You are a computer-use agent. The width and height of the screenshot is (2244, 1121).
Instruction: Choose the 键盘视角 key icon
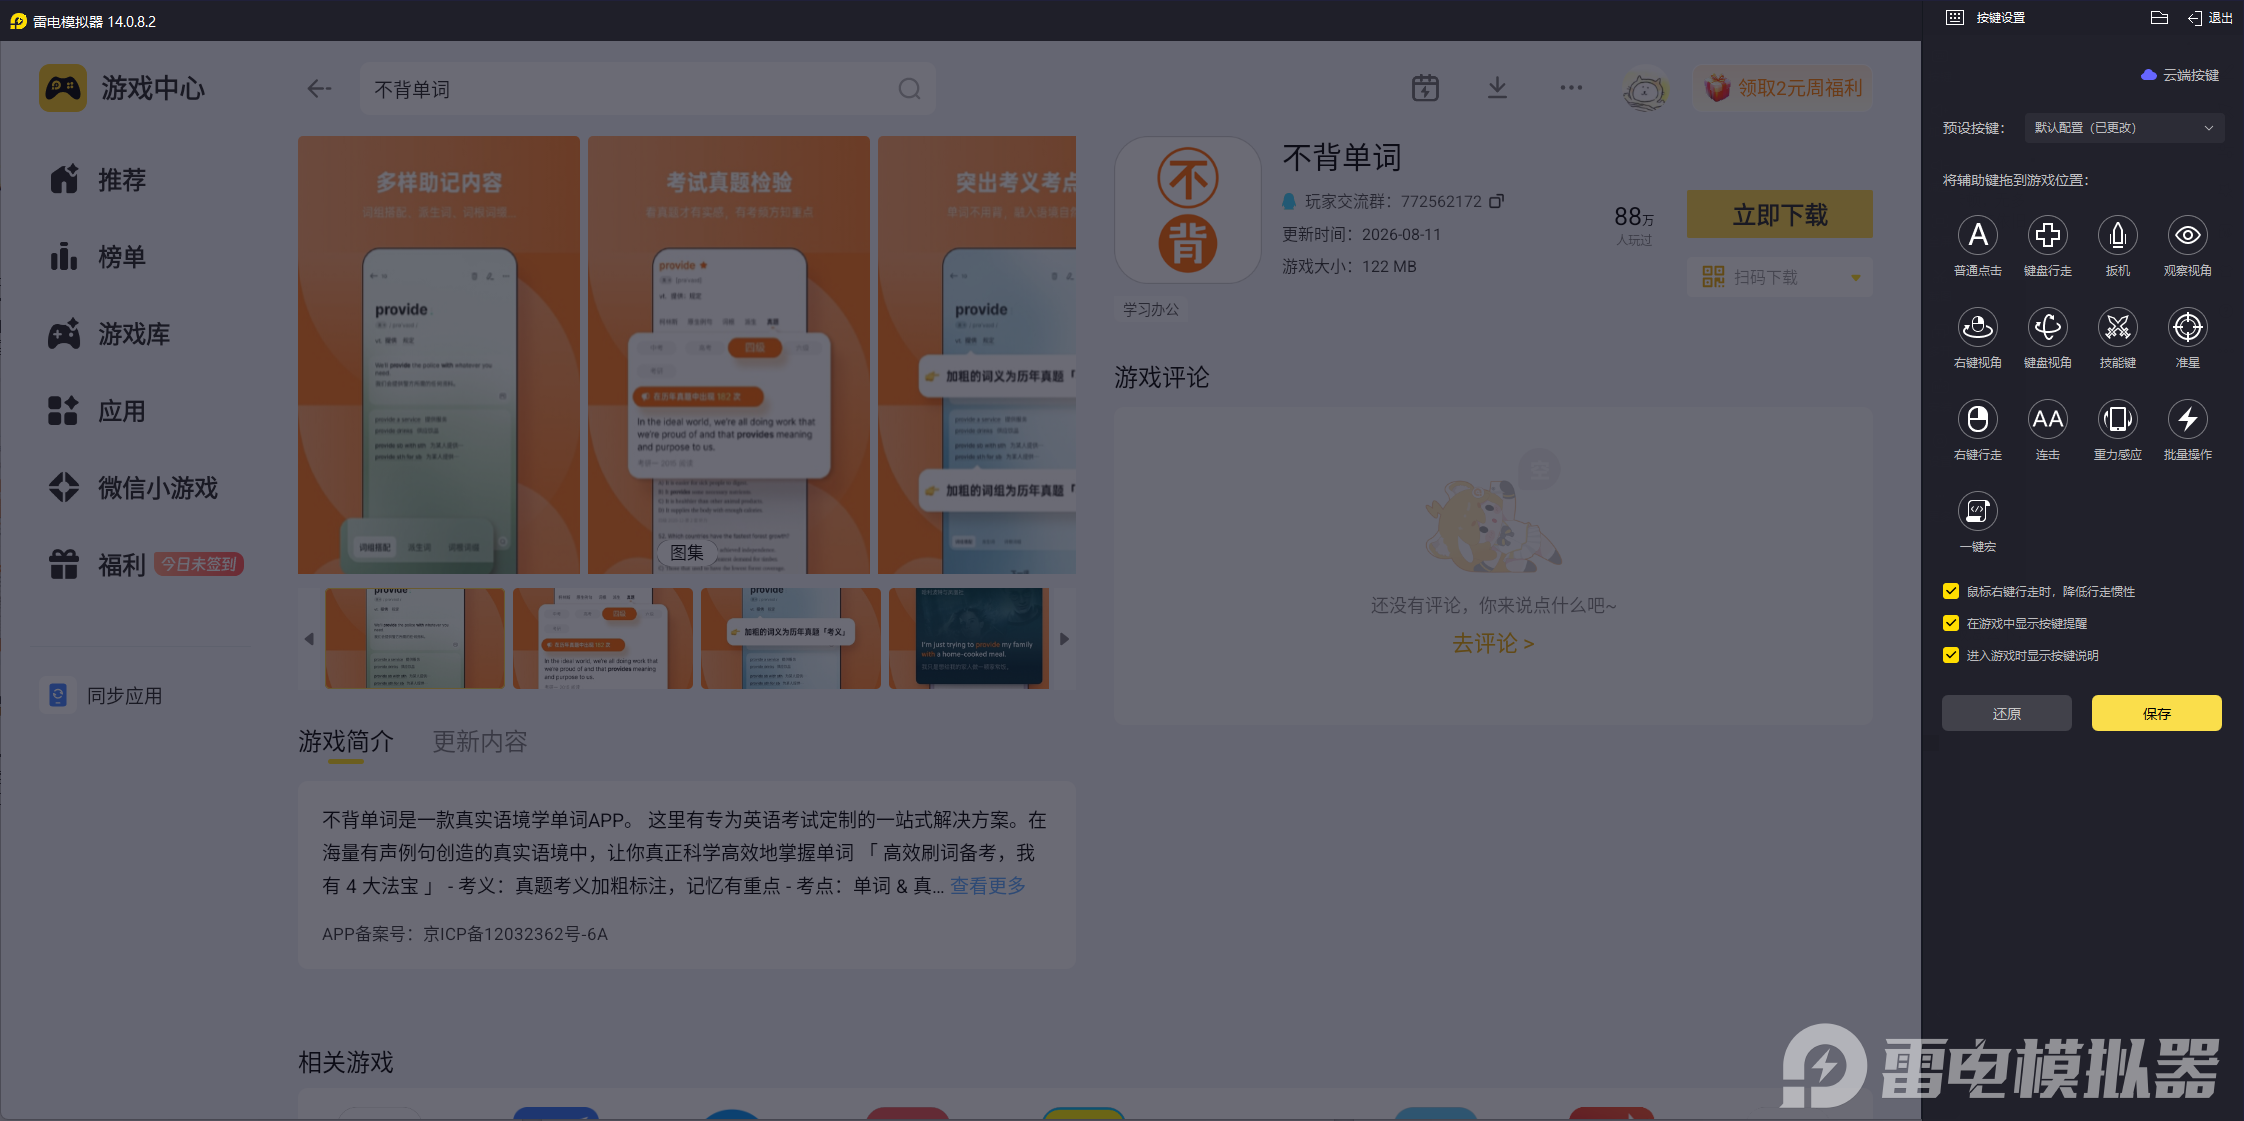2047,327
